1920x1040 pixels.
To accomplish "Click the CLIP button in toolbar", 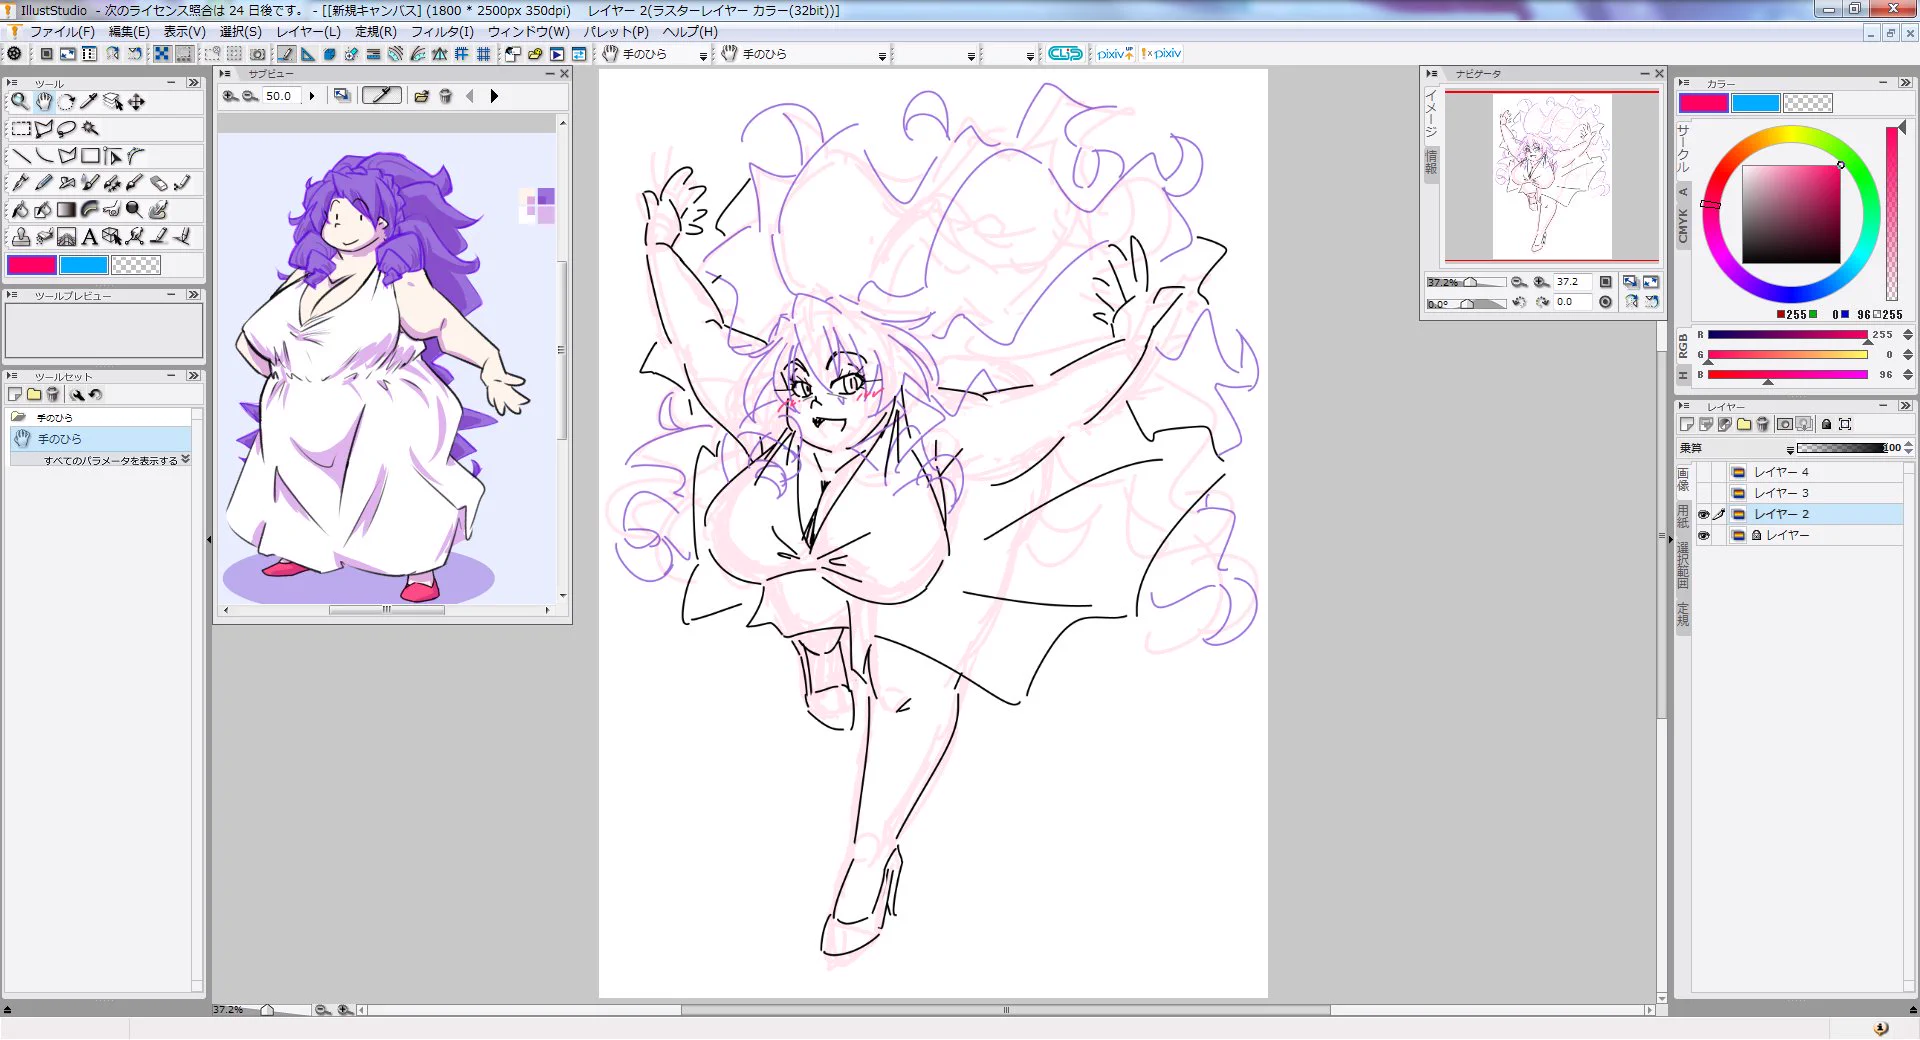I will pos(1066,54).
